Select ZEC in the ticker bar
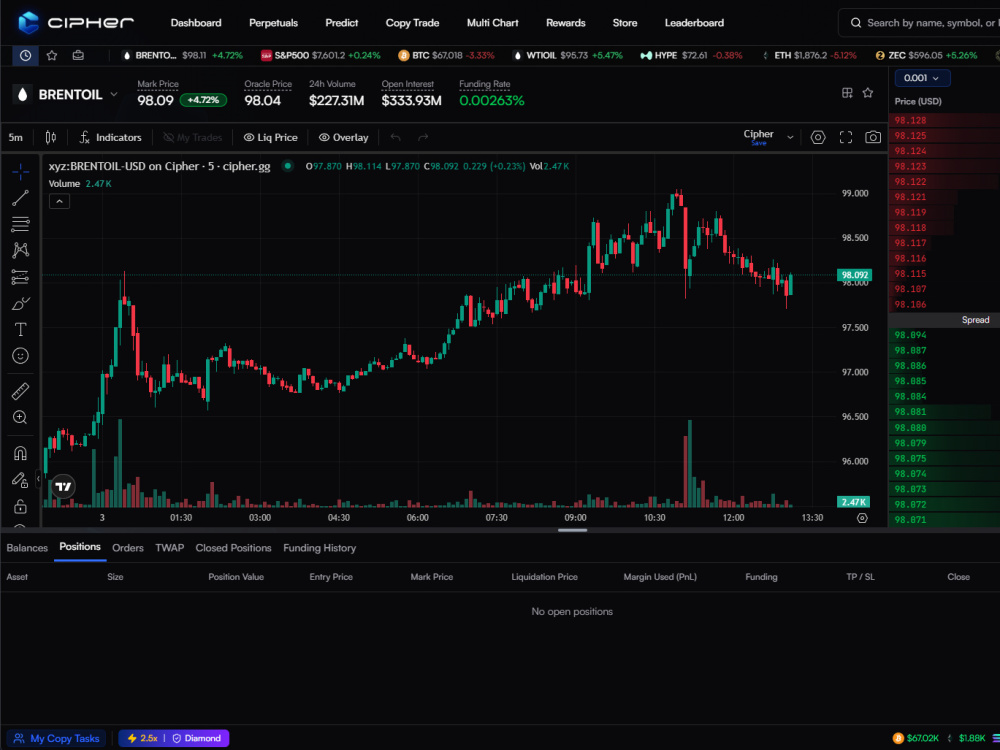Screen dimensions: 1000x750 click(x=926, y=55)
